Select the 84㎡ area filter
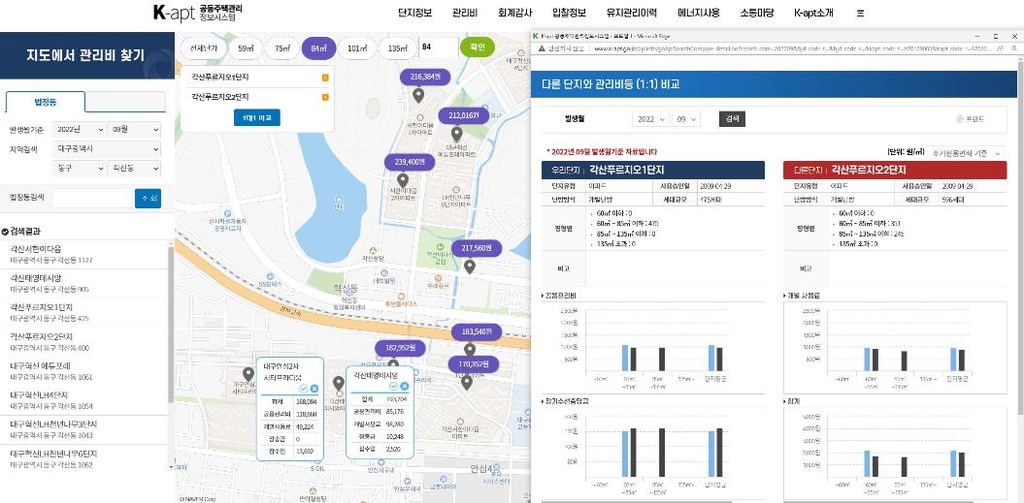The width and height of the screenshot is (1024, 503). (319, 47)
